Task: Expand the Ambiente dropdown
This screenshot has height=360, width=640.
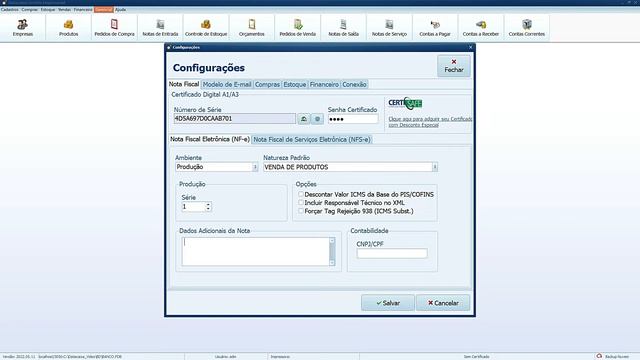Action: (255, 167)
